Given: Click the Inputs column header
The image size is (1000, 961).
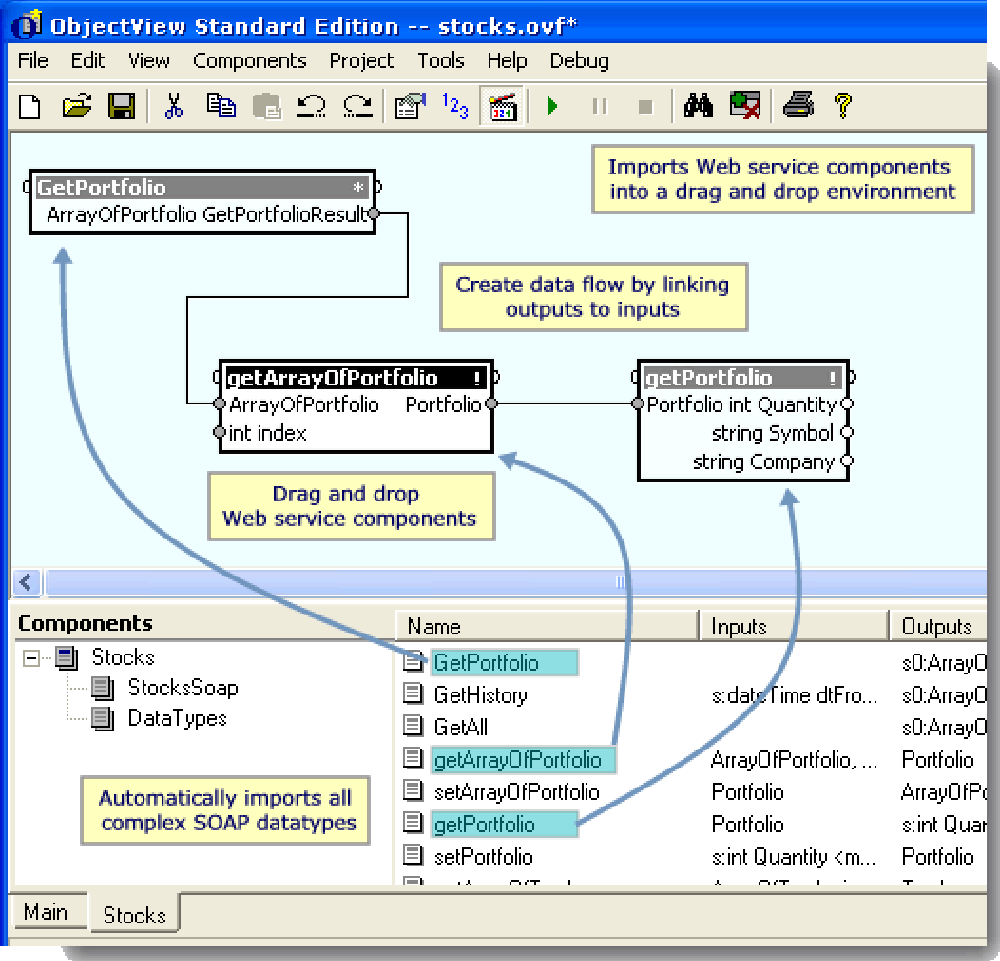Looking at the screenshot, I should pos(793,626).
